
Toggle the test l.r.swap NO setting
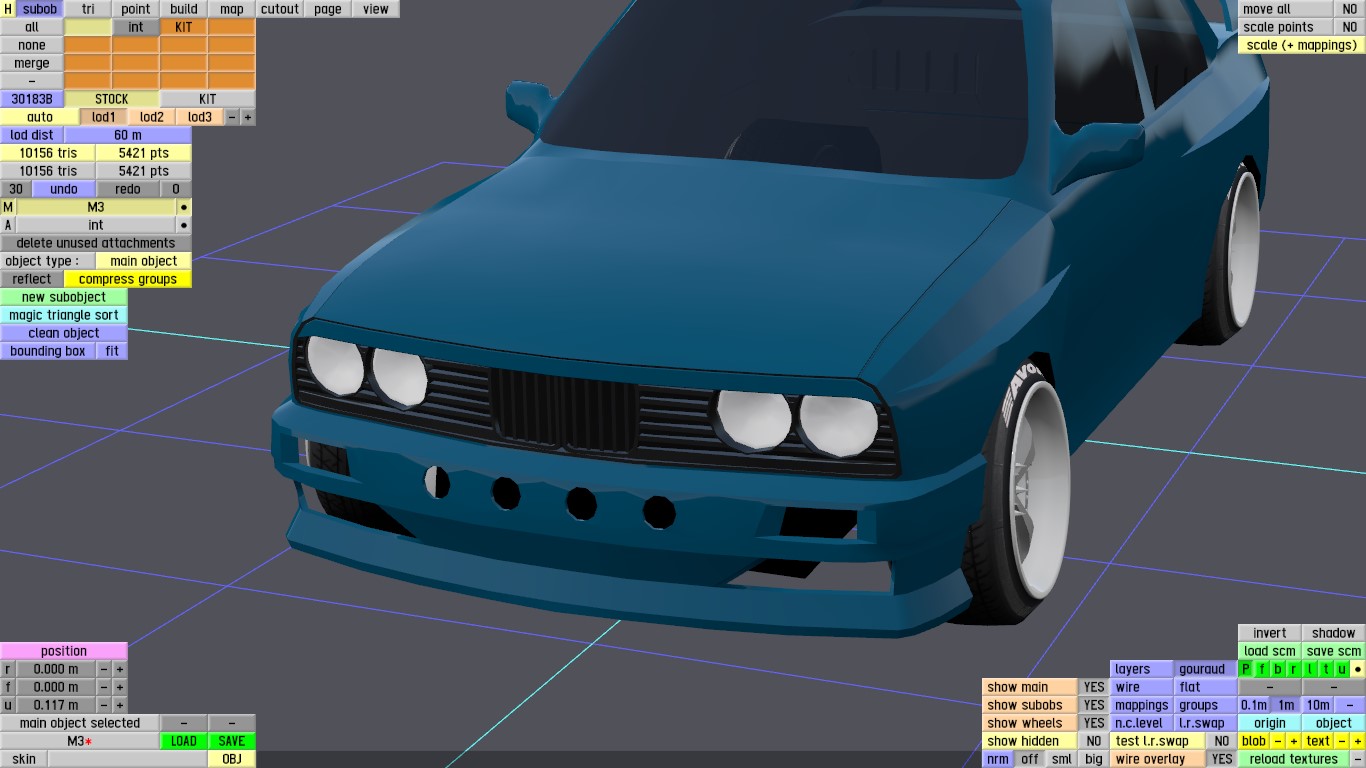click(1222, 741)
